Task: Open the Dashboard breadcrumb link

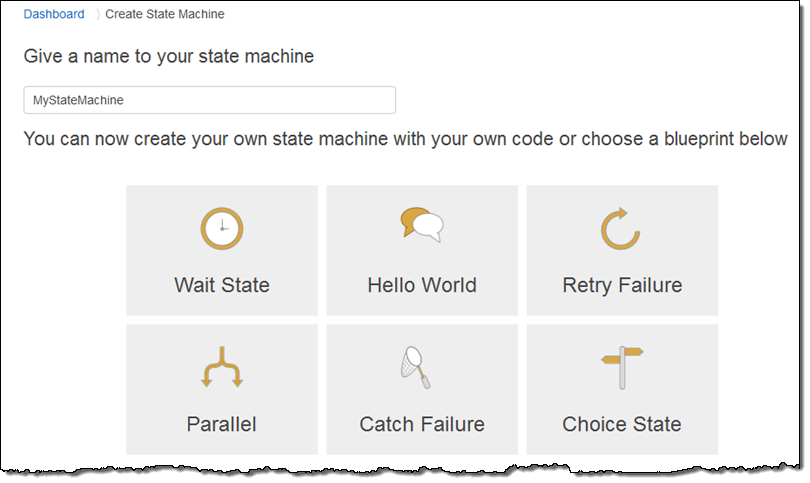Action: (x=54, y=14)
